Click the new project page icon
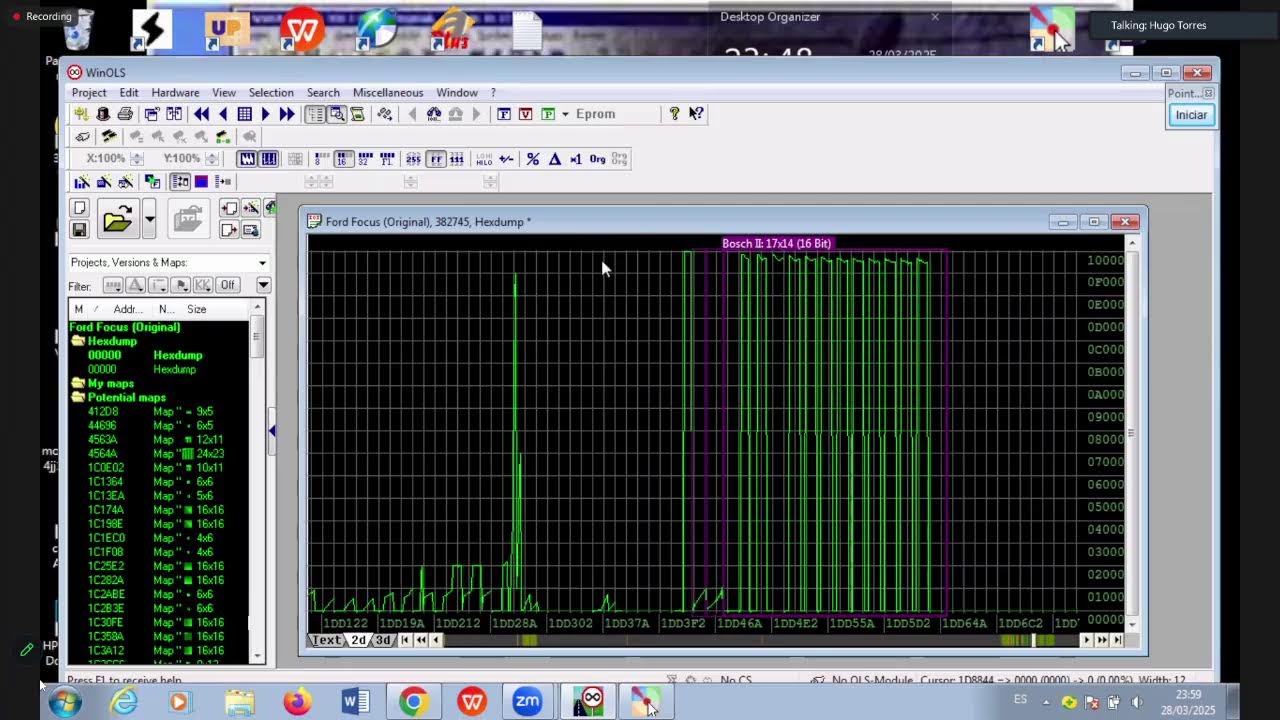1280x720 pixels. (80, 208)
